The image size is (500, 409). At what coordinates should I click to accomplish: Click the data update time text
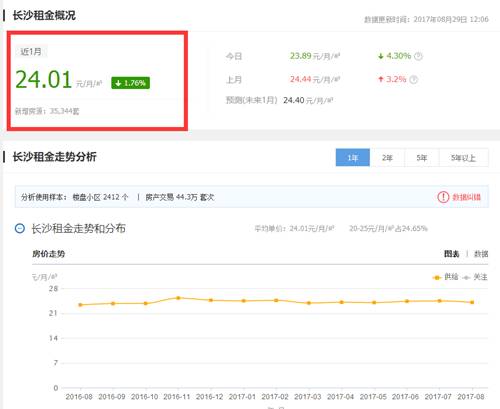click(x=426, y=19)
